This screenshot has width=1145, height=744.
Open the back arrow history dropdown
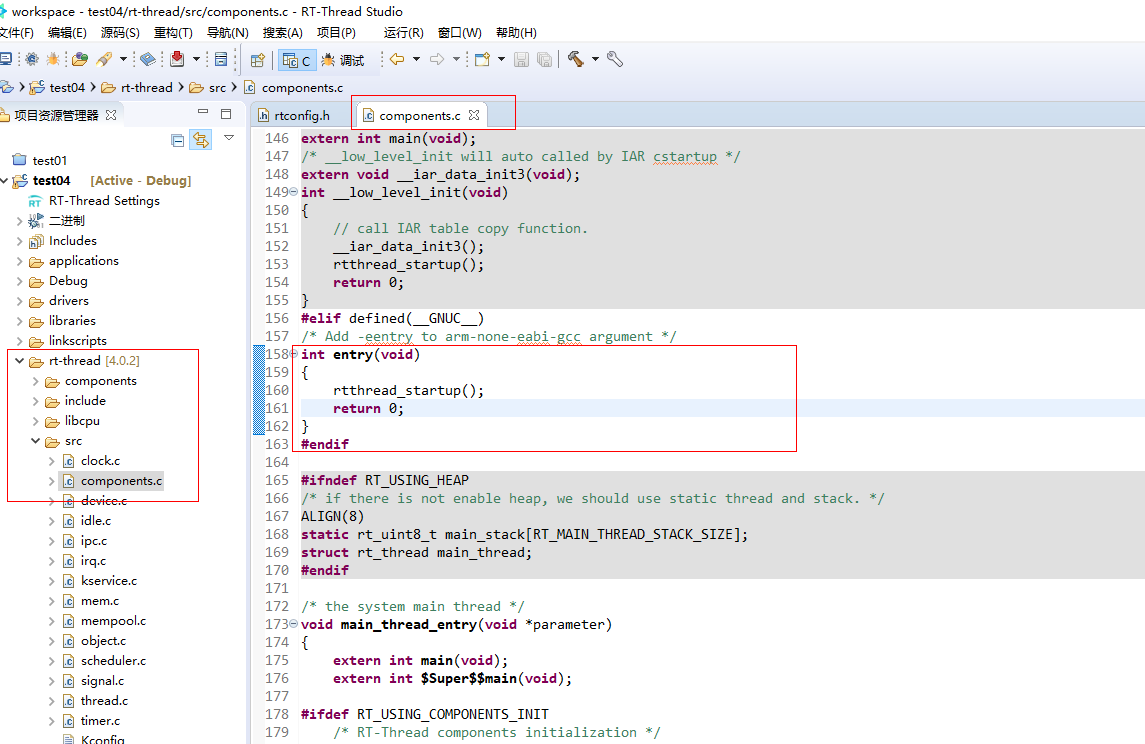[416, 59]
